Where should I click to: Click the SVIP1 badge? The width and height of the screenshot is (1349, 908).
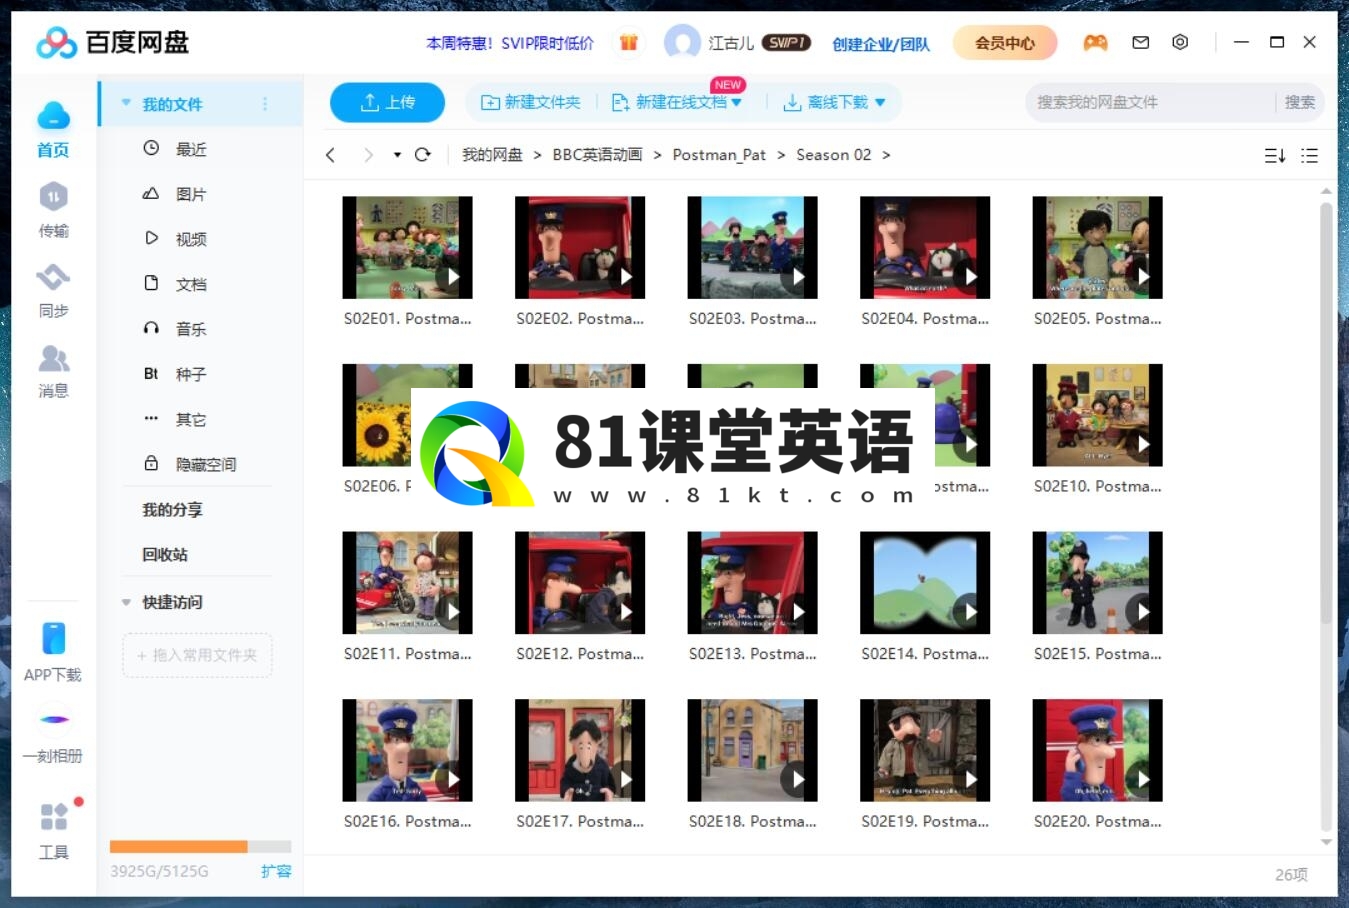click(x=786, y=42)
